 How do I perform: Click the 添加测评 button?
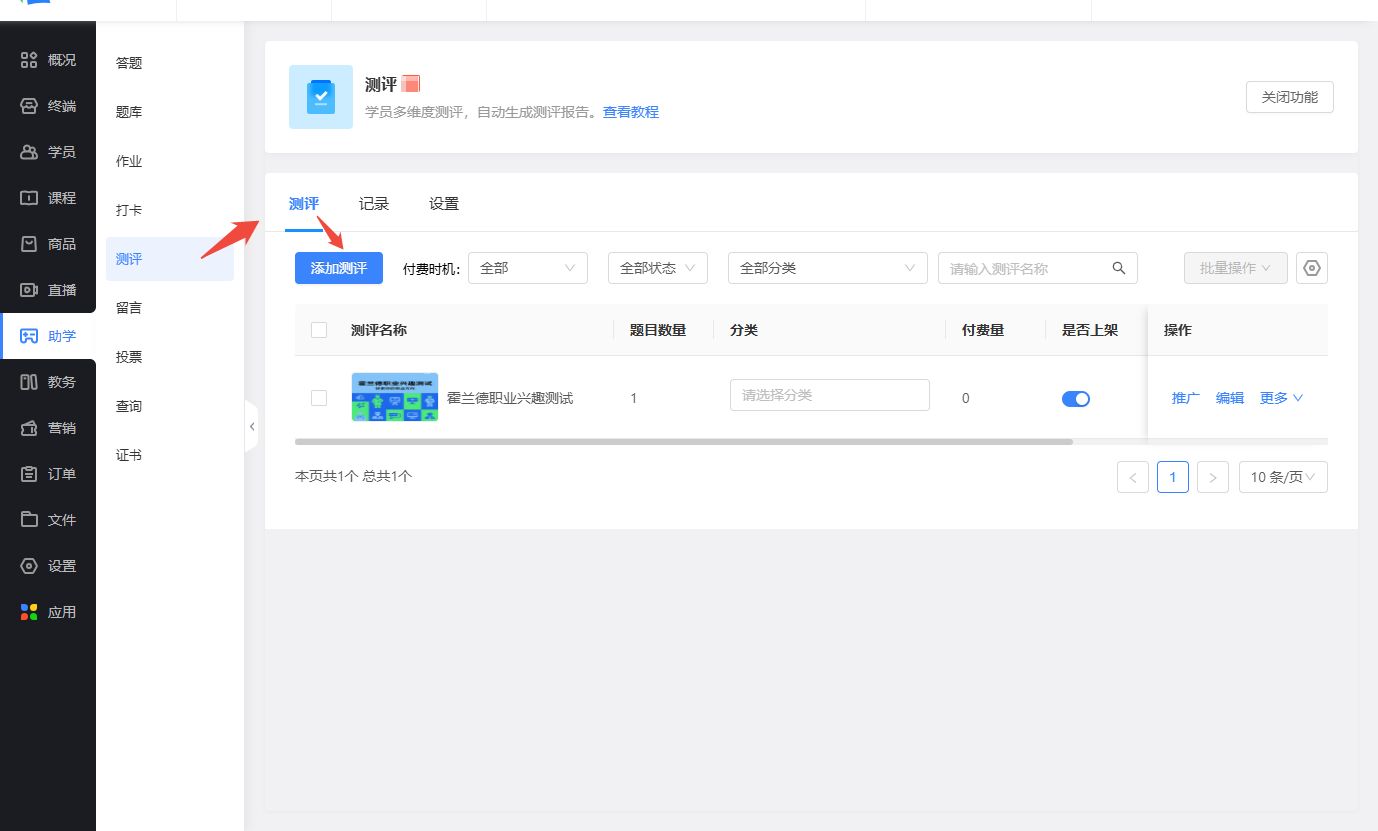[338, 268]
